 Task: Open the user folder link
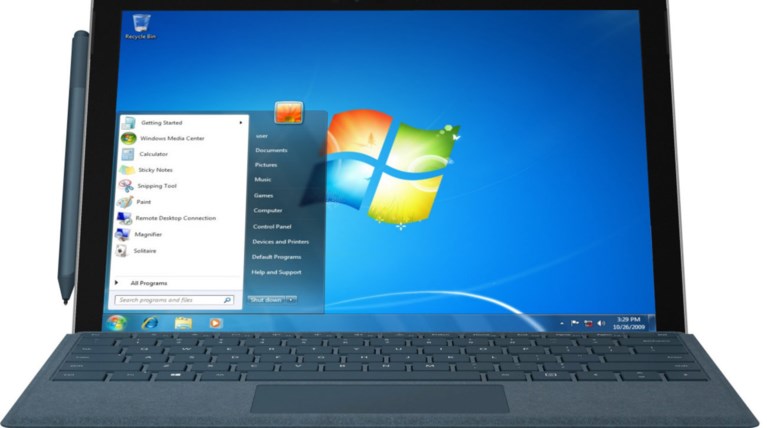262,135
